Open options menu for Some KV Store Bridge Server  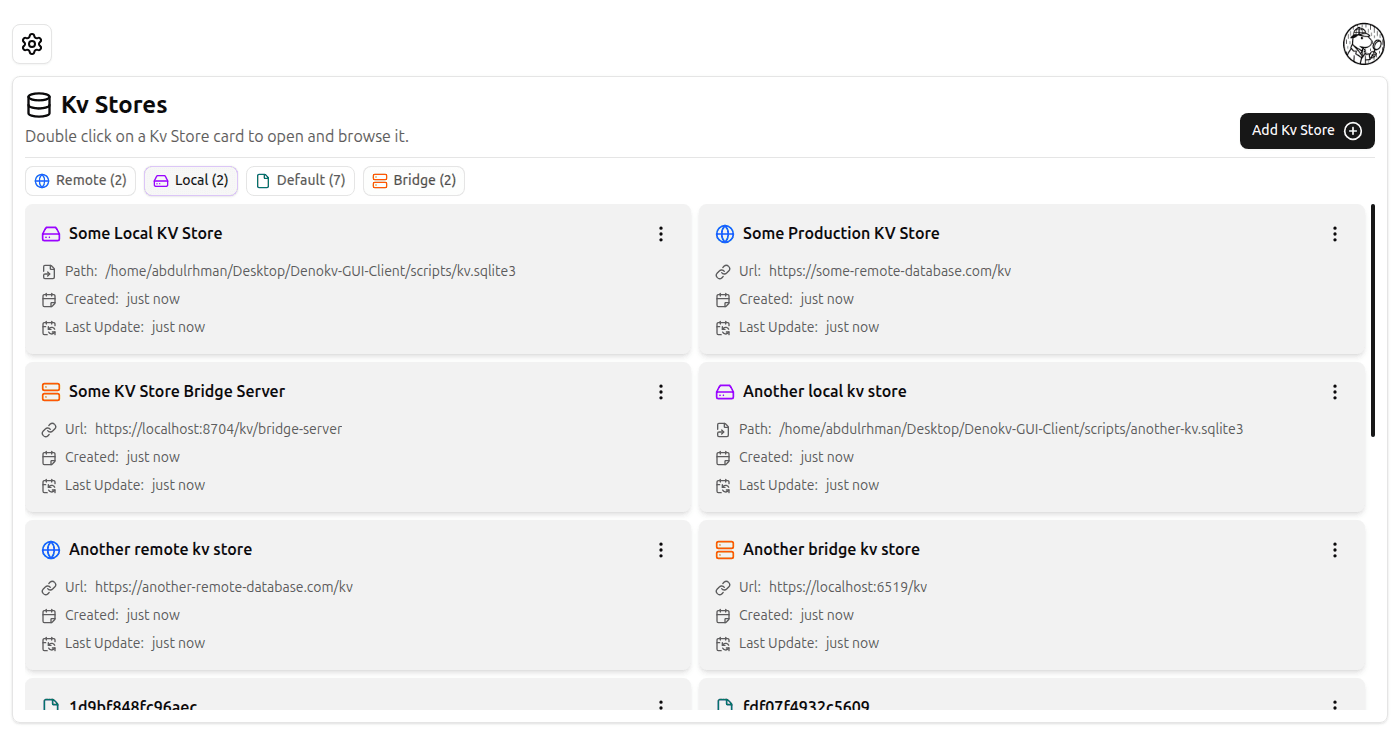[x=661, y=392]
